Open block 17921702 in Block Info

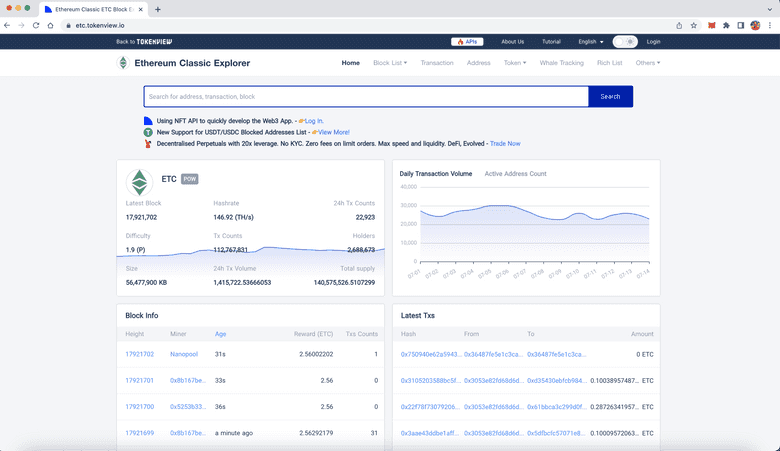pos(139,354)
